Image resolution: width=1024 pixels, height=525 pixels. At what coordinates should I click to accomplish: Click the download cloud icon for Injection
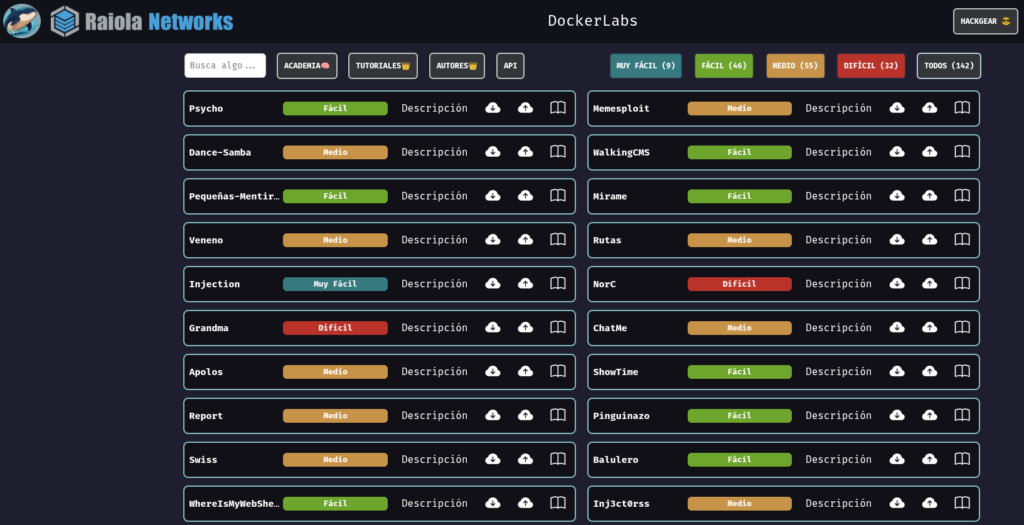[493, 283]
